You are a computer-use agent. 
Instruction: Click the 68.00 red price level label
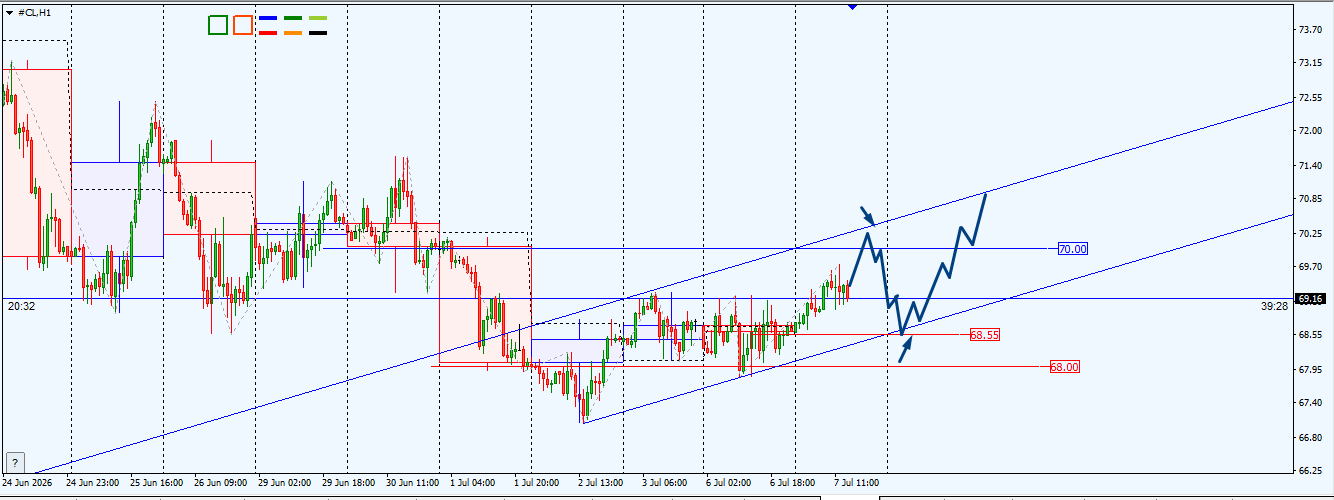coord(1064,367)
